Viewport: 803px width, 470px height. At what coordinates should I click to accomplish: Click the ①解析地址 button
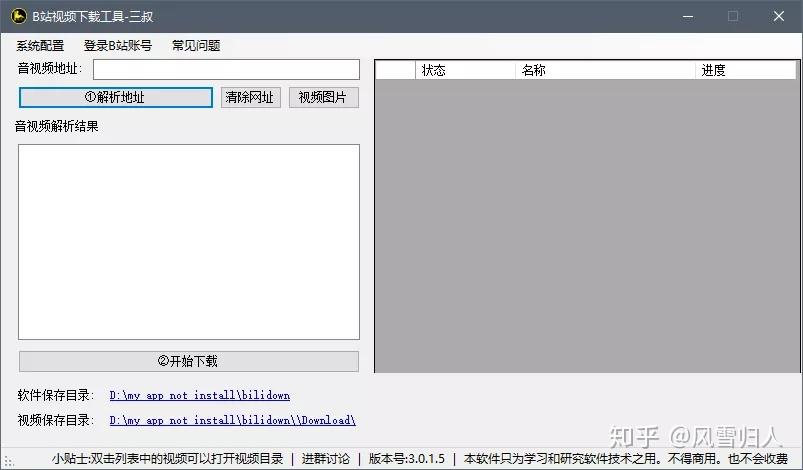[x=116, y=97]
